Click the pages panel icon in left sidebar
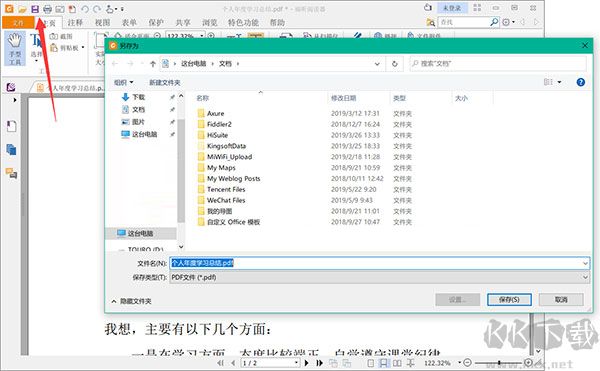Viewport: 600px width, 371px height. [x=11, y=150]
